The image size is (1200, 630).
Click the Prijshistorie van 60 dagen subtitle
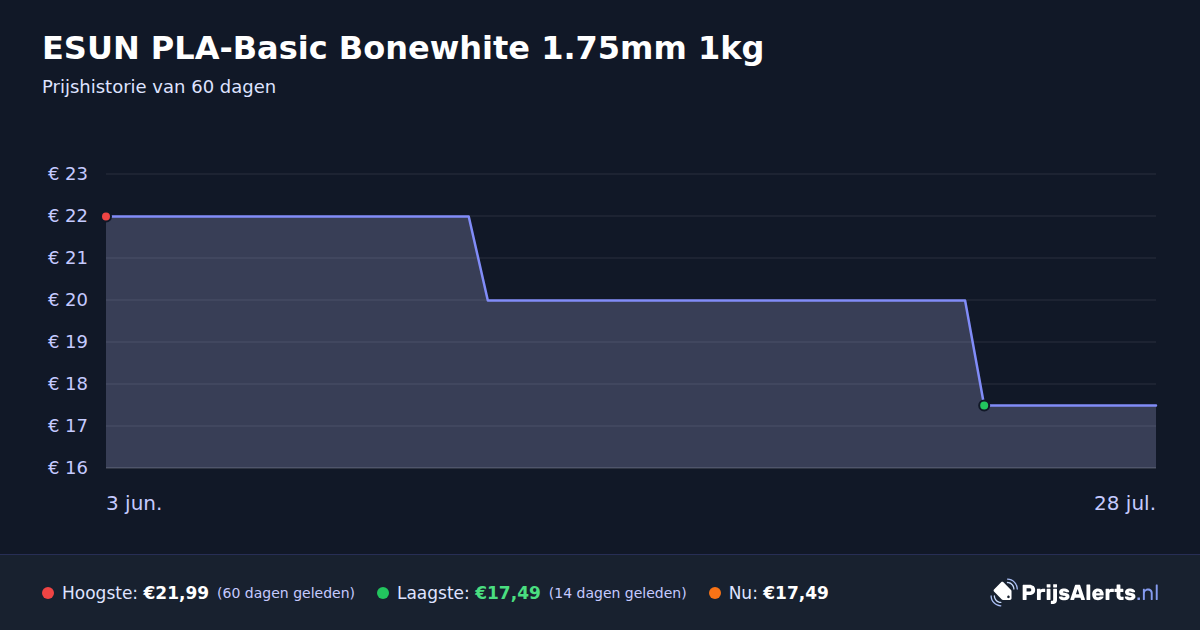click(x=159, y=87)
